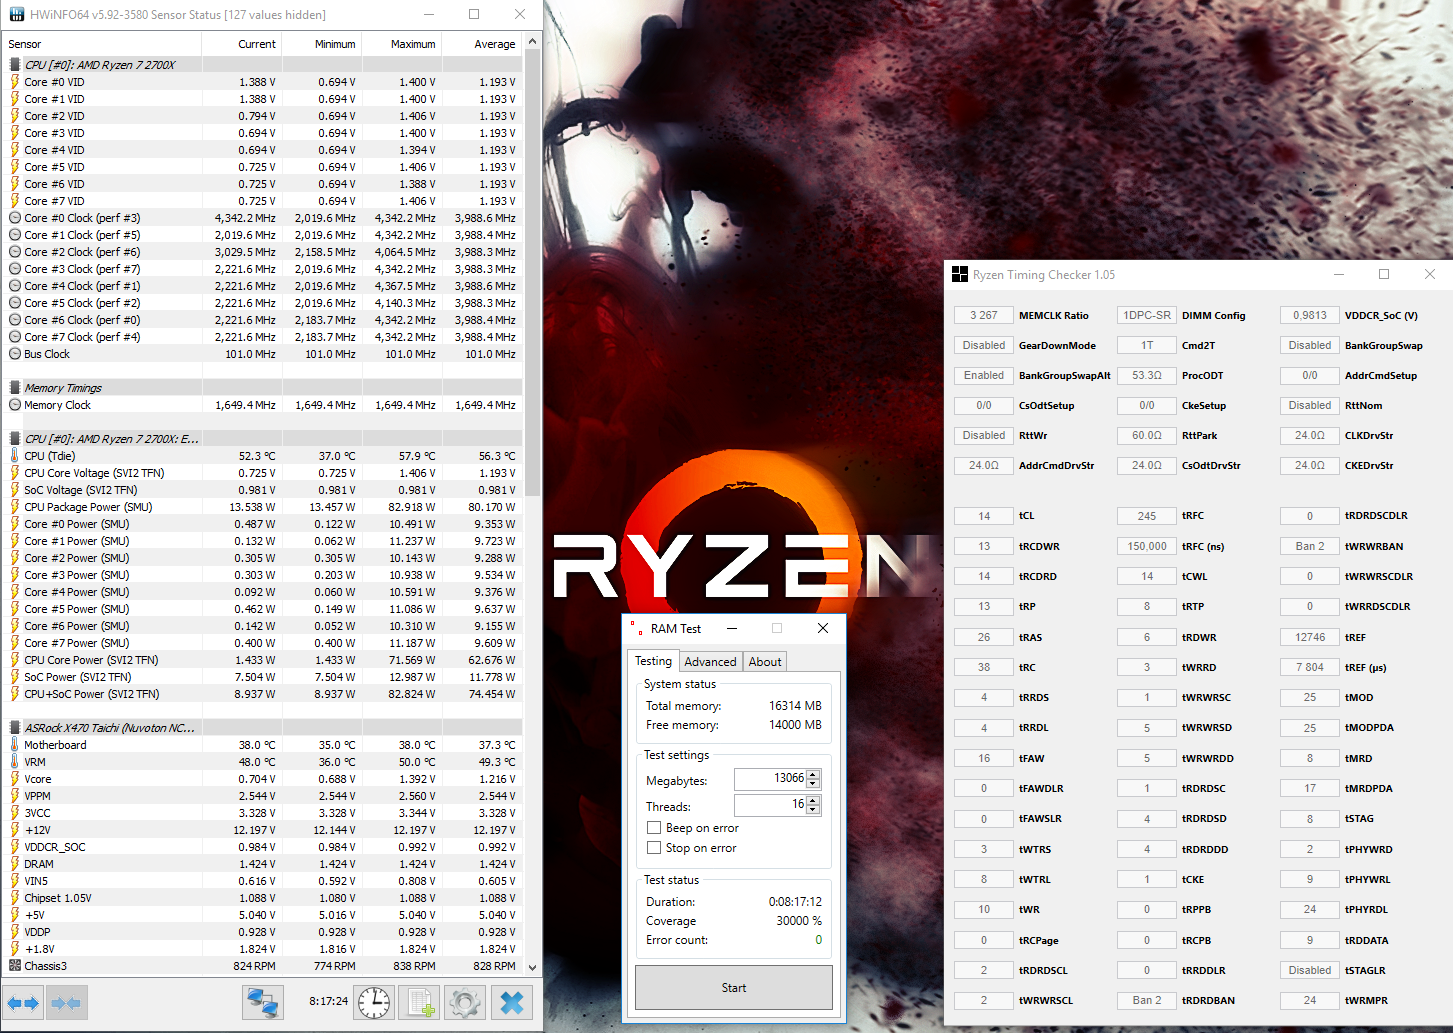Click the ProcODT 53.3Ω value box
1453x1033 pixels.
pos(1147,375)
